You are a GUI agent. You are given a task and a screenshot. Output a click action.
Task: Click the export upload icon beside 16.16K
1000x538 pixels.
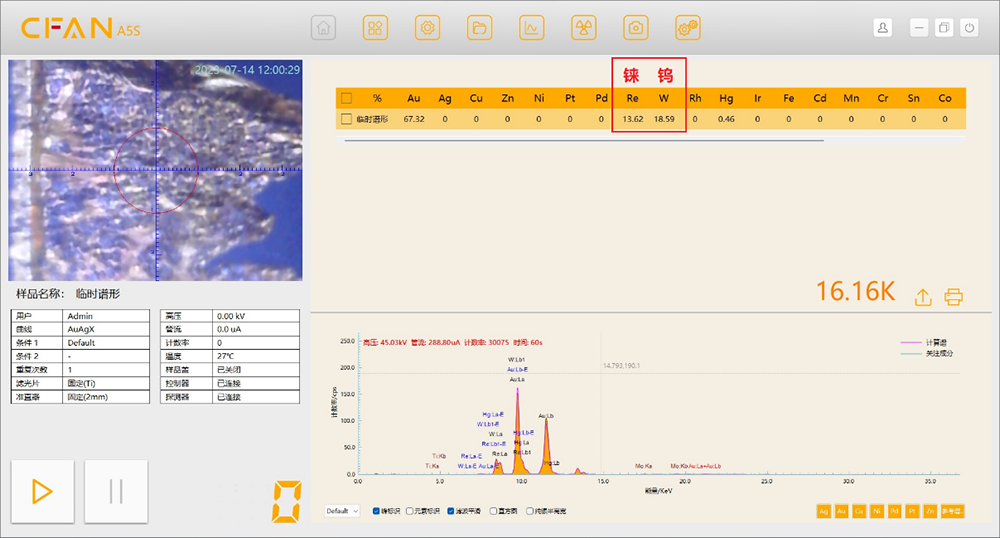point(923,297)
